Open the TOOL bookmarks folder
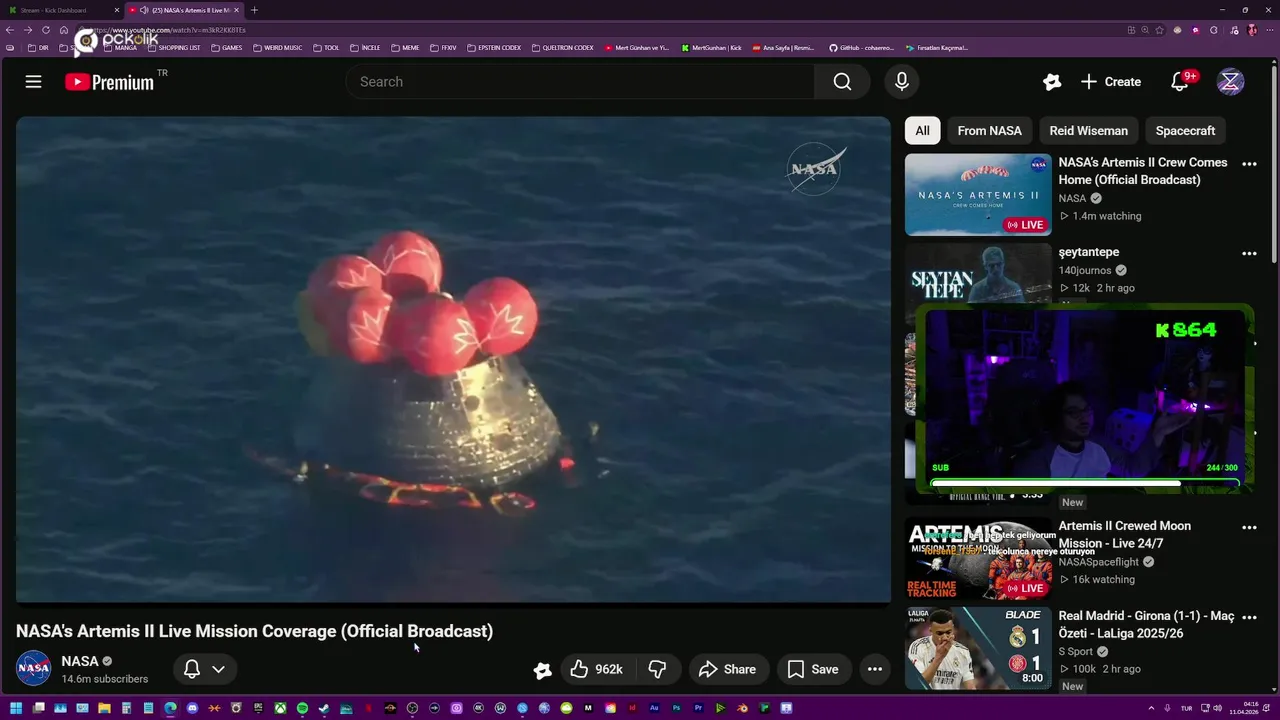Screen dimensions: 1280x720 click(326, 47)
